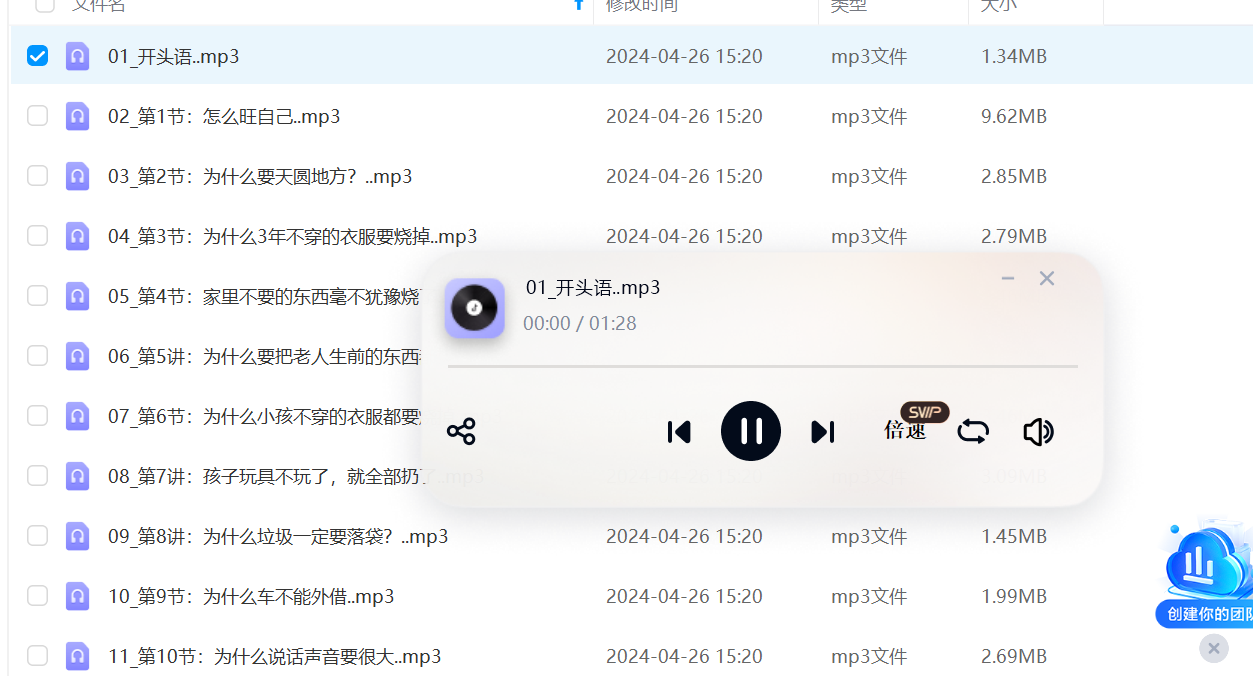The image size is (1253, 676).
Task: Skip to the next track
Action: tap(823, 432)
